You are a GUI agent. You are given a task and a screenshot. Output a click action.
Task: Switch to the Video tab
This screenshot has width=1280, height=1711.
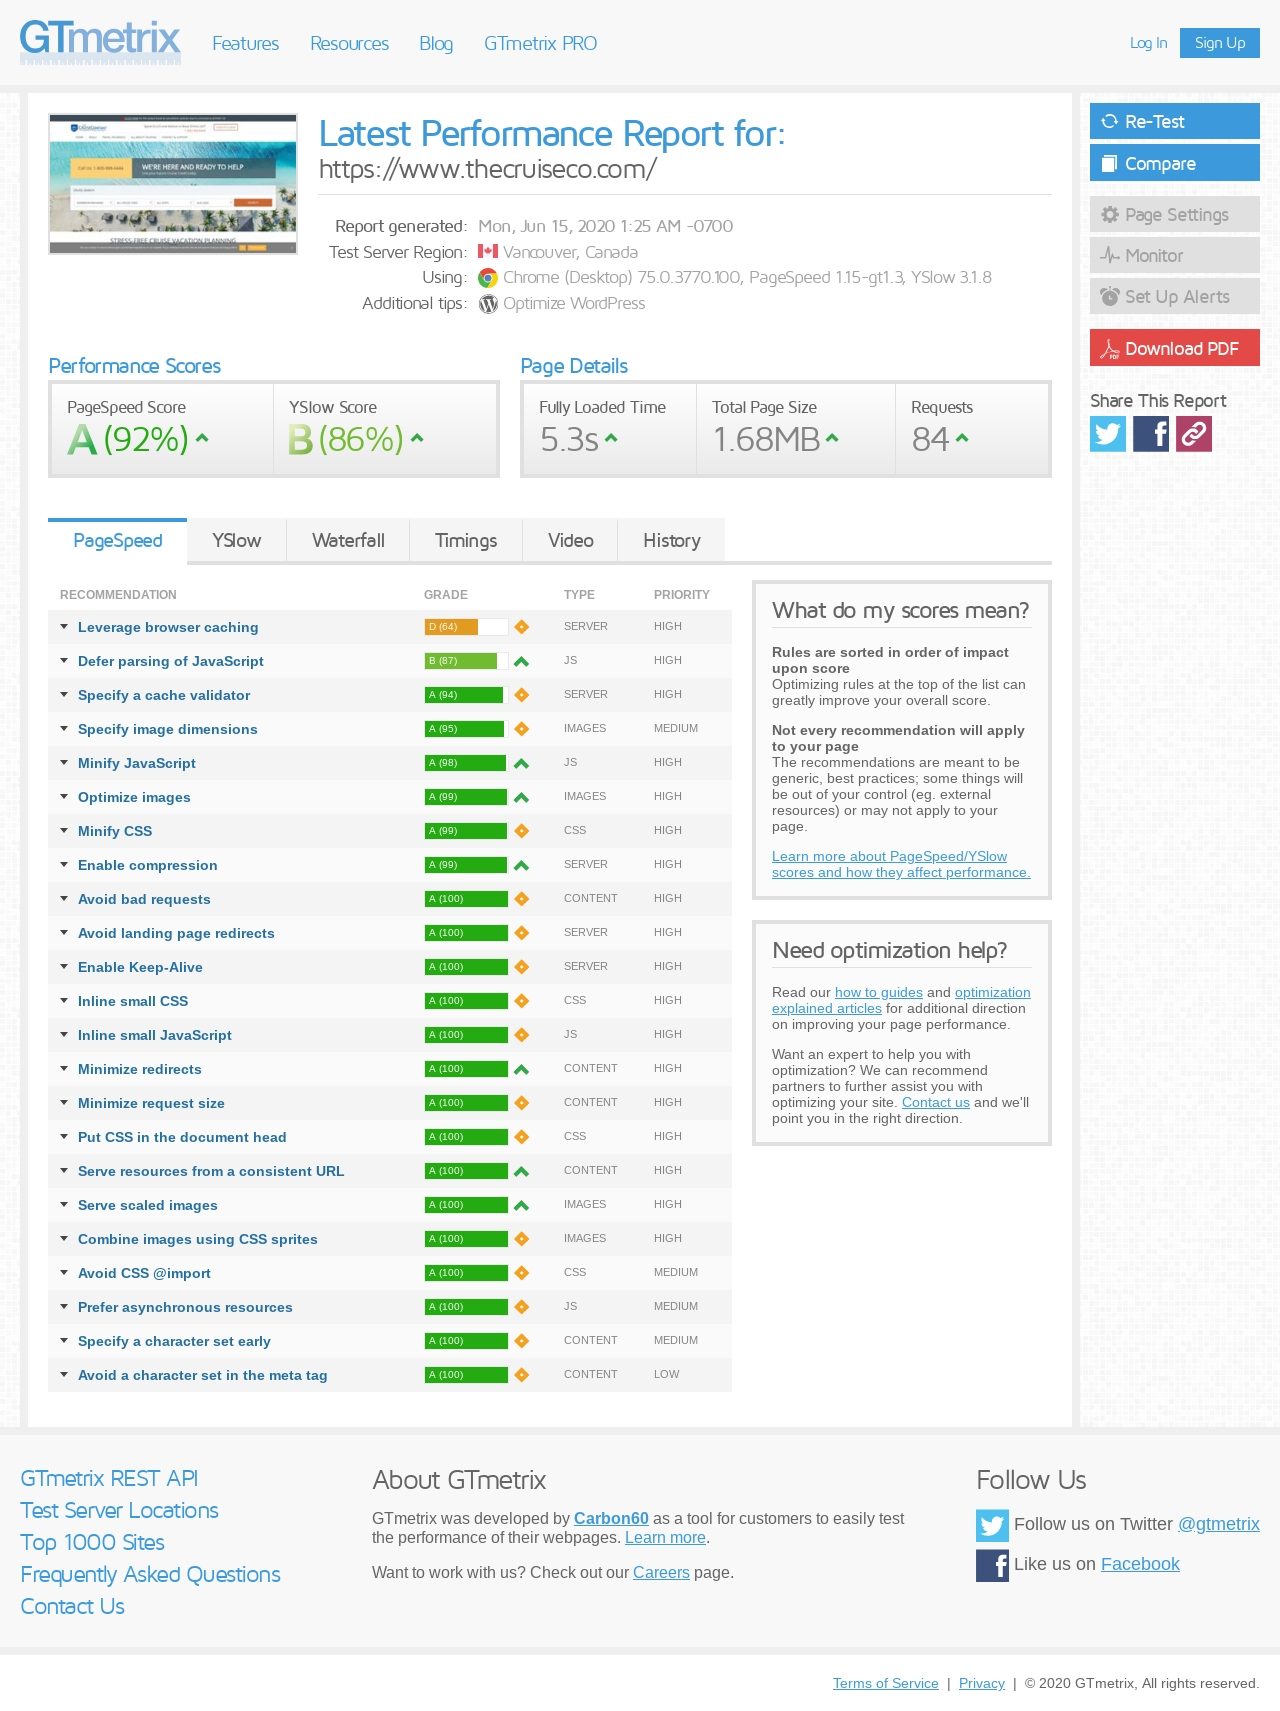click(571, 540)
